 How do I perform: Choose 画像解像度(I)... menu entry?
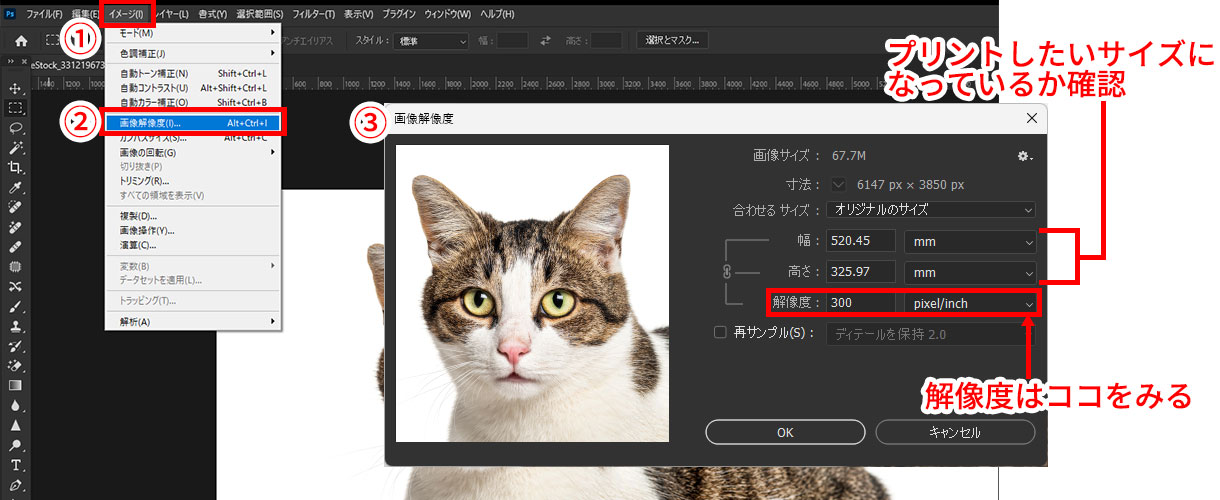pos(194,123)
